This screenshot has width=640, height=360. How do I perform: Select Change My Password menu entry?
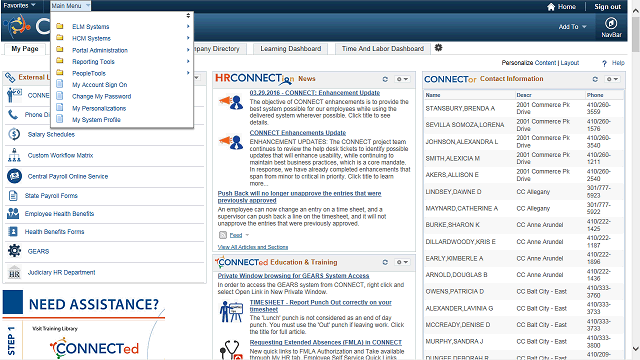[102, 96]
